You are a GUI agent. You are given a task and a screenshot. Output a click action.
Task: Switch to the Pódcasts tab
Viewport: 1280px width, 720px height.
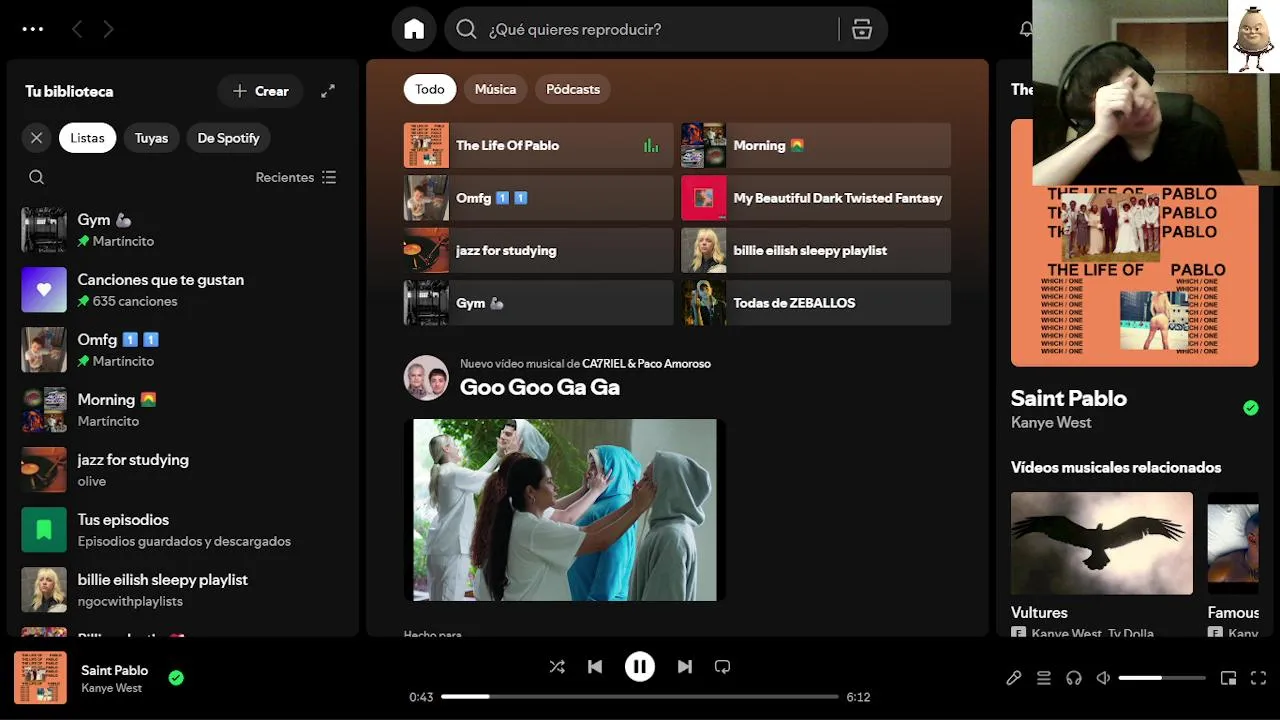coord(573,89)
